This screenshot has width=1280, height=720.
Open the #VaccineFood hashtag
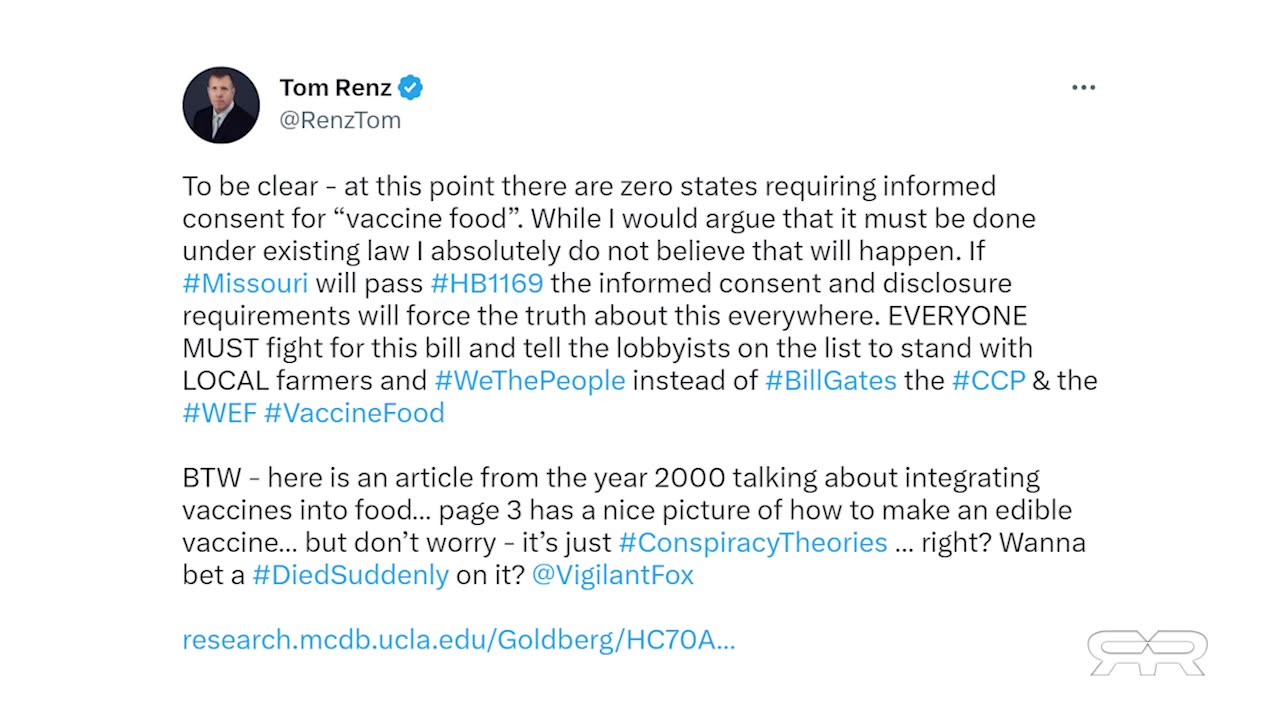355,413
